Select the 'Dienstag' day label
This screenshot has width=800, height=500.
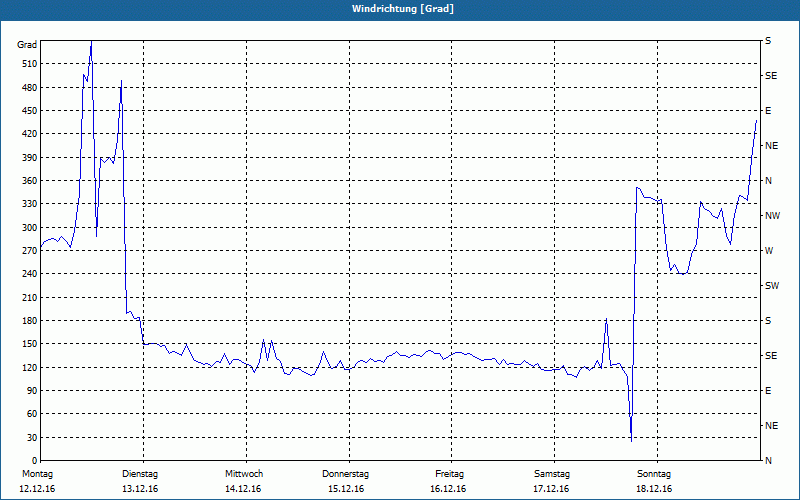pos(140,474)
